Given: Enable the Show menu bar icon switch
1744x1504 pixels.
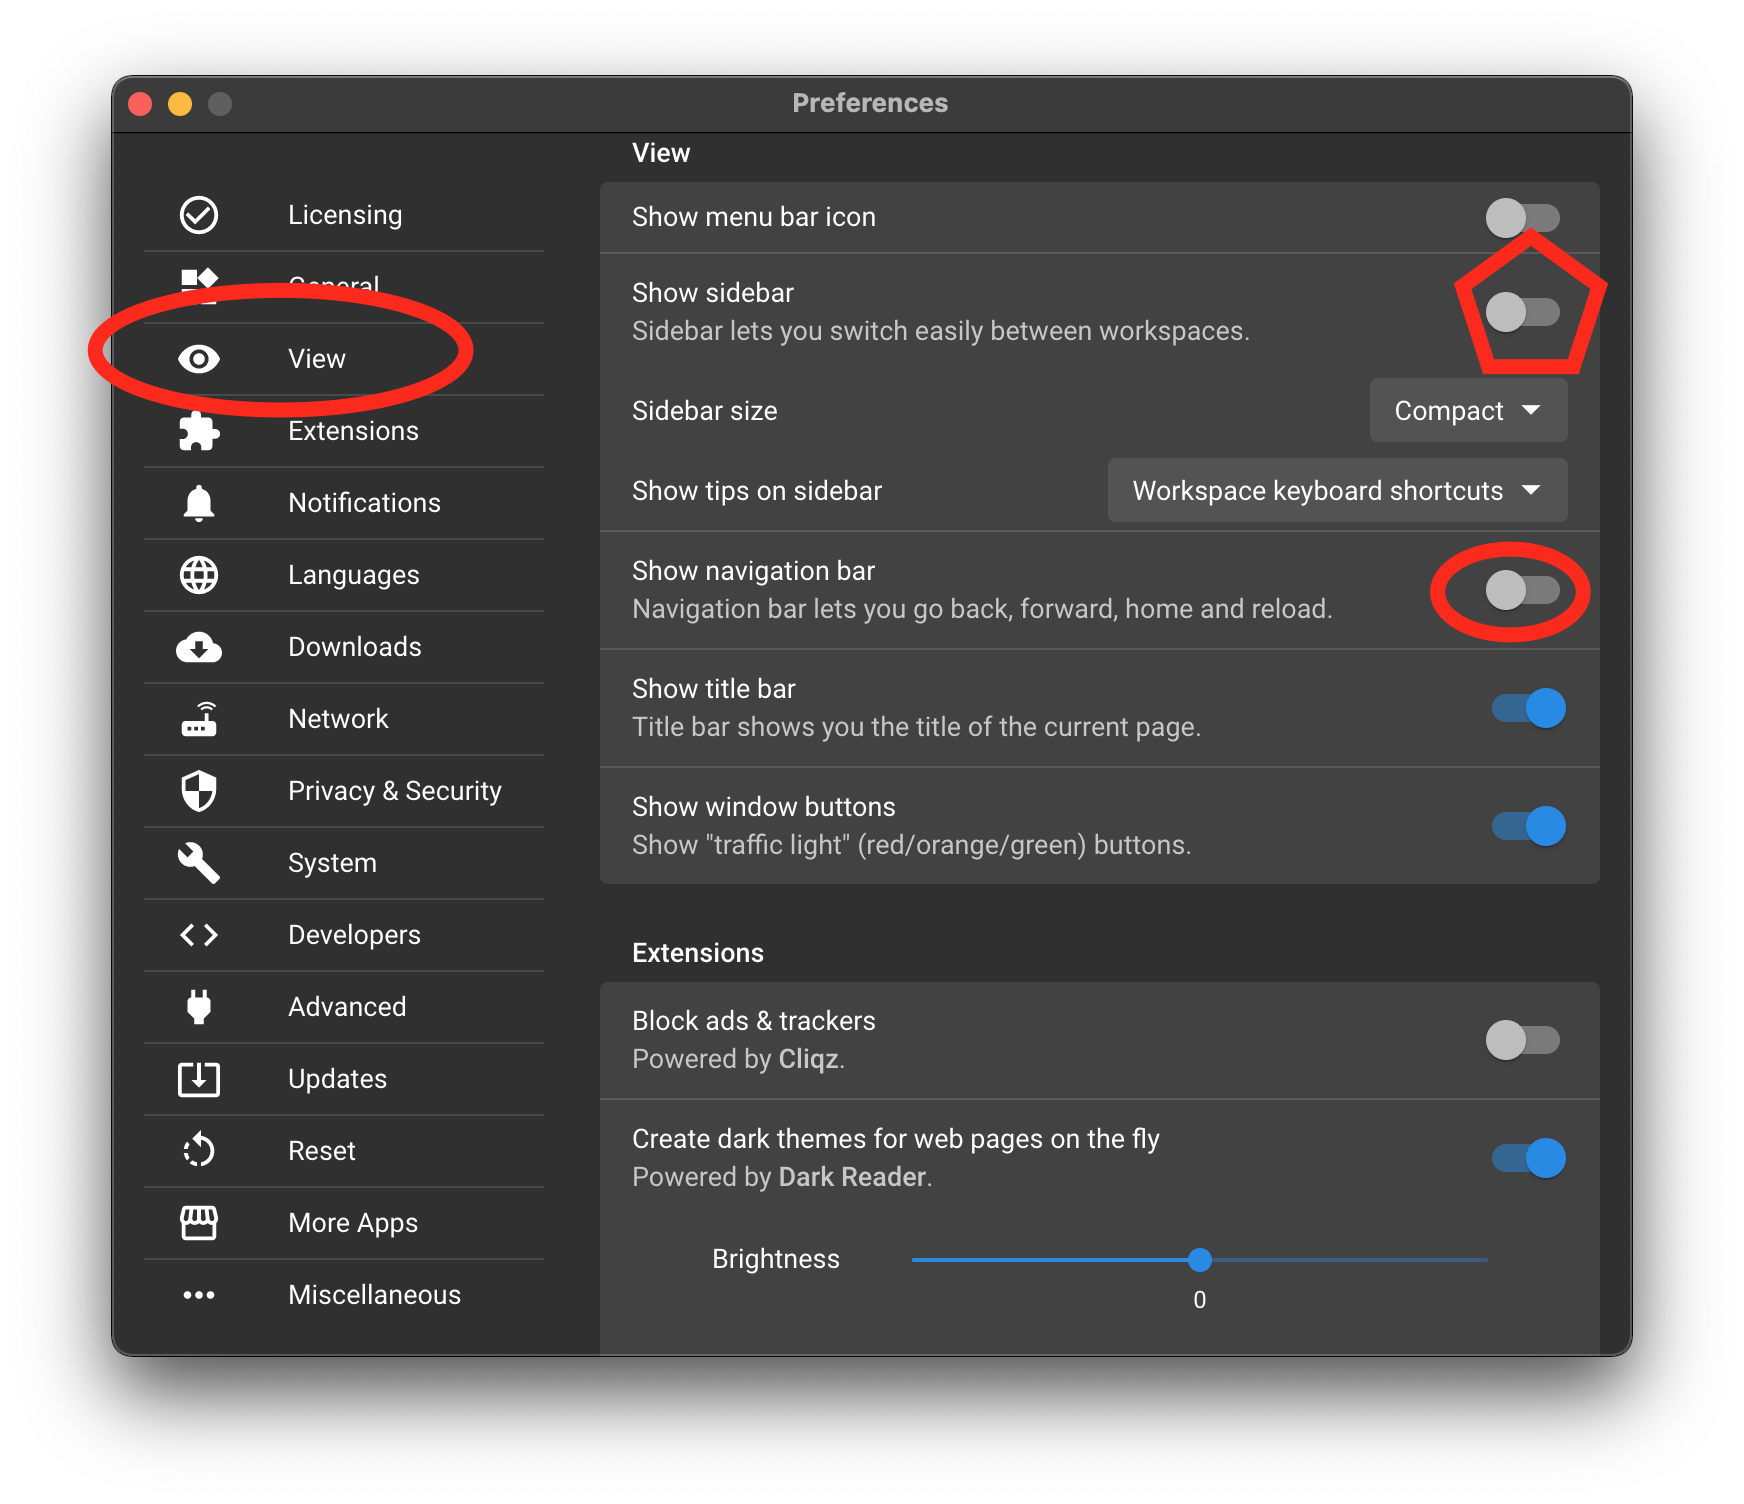Looking at the screenshot, I should point(1523,218).
